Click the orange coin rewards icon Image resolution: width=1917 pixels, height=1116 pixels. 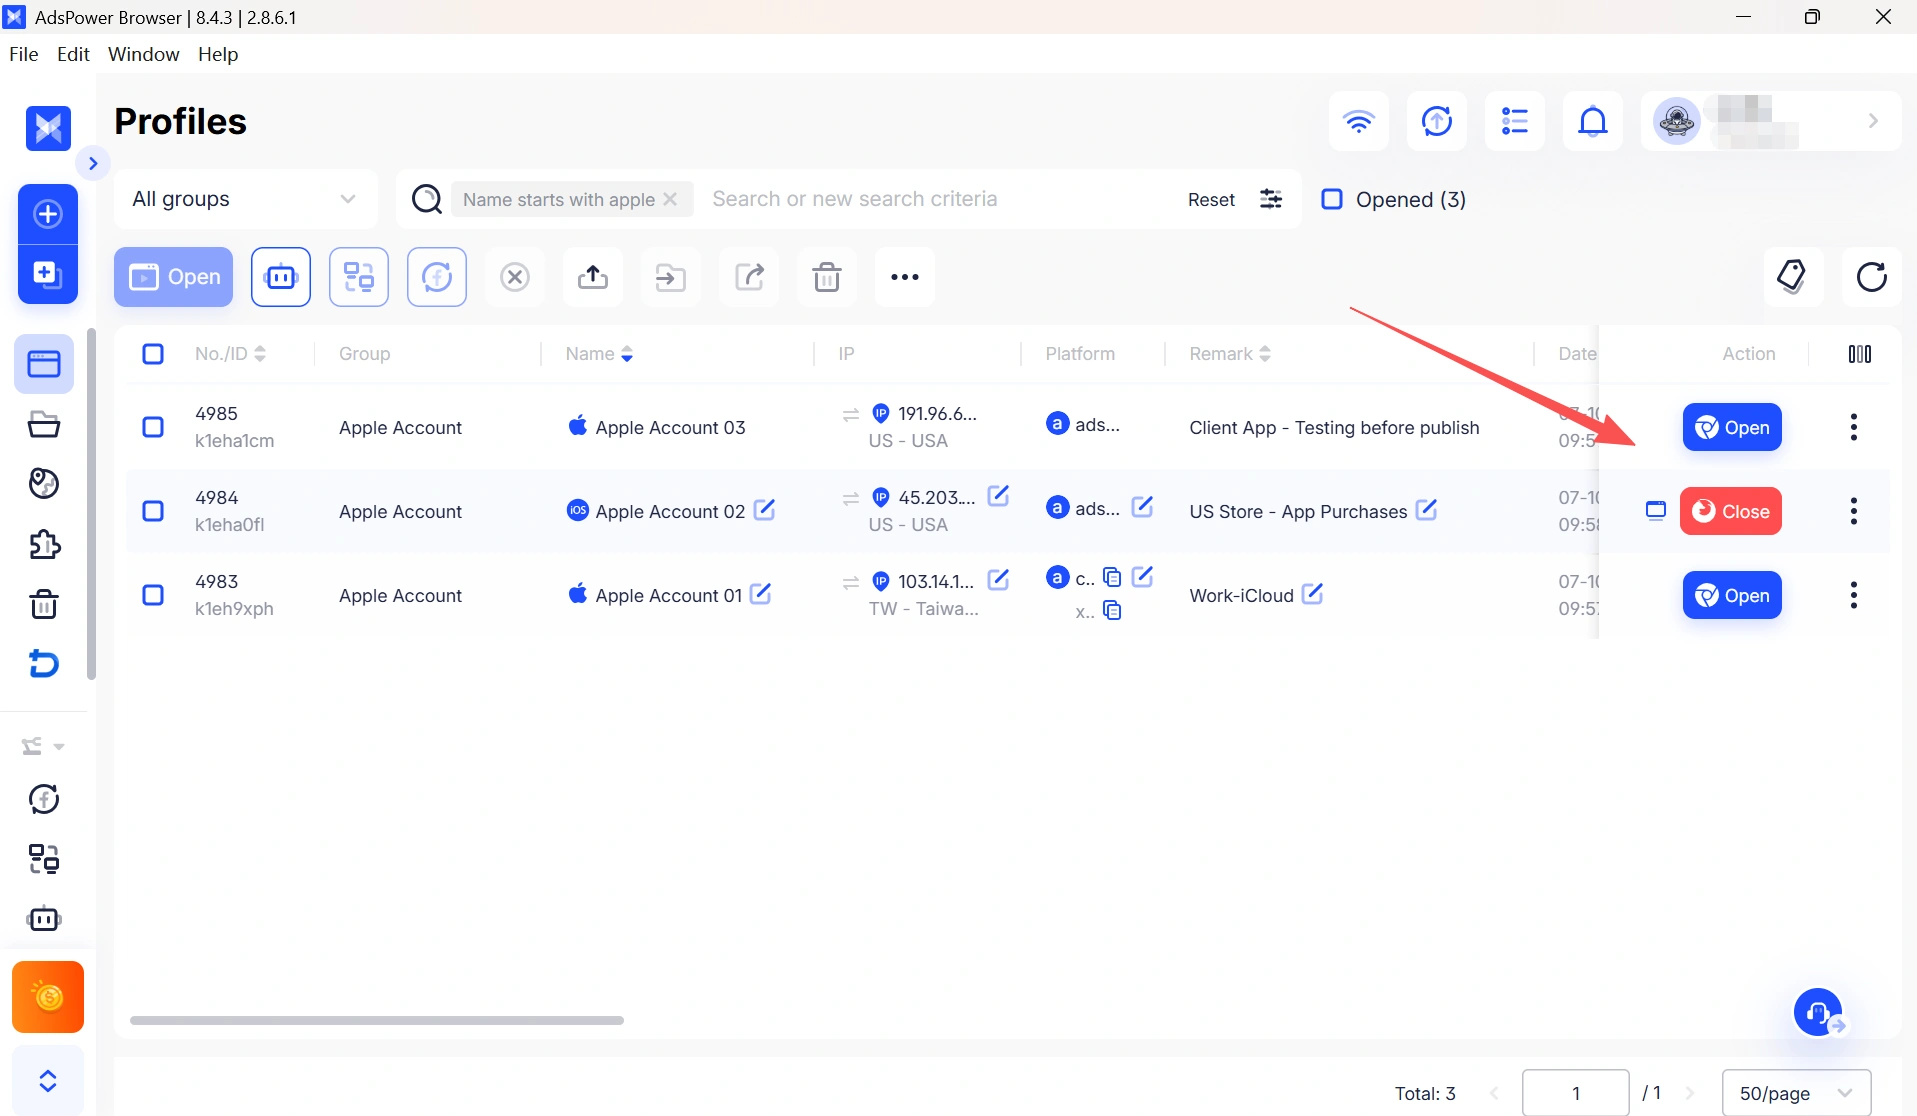48,997
